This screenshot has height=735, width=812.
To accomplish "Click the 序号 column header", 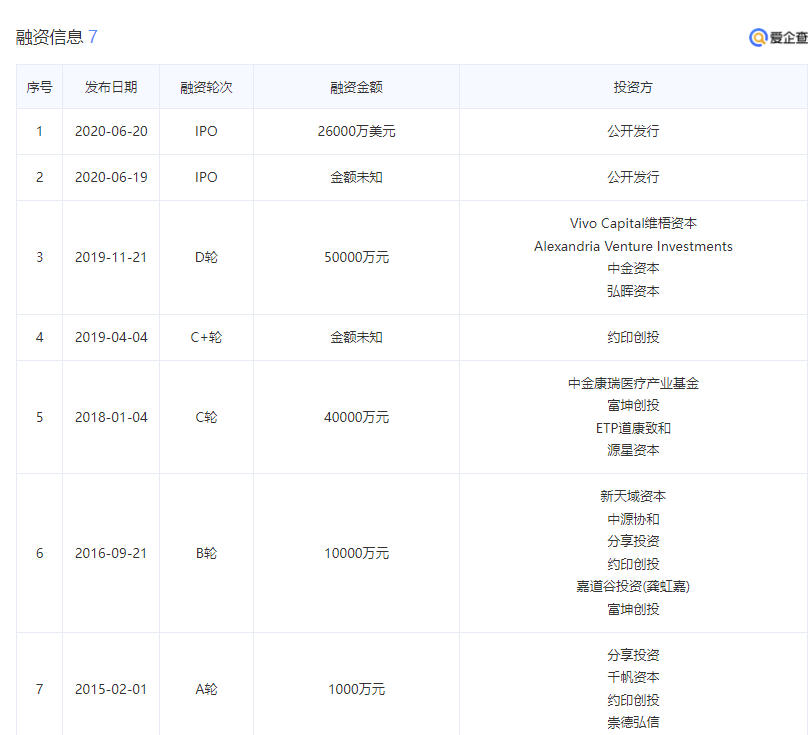I will click(39, 87).
